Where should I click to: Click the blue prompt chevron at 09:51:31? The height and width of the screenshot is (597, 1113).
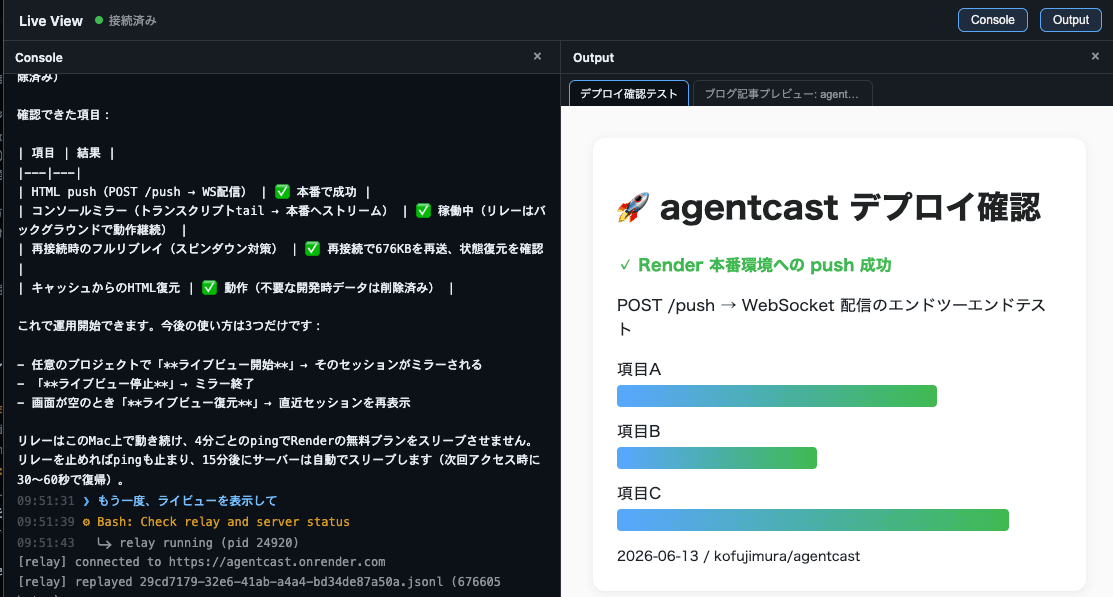pos(87,501)
